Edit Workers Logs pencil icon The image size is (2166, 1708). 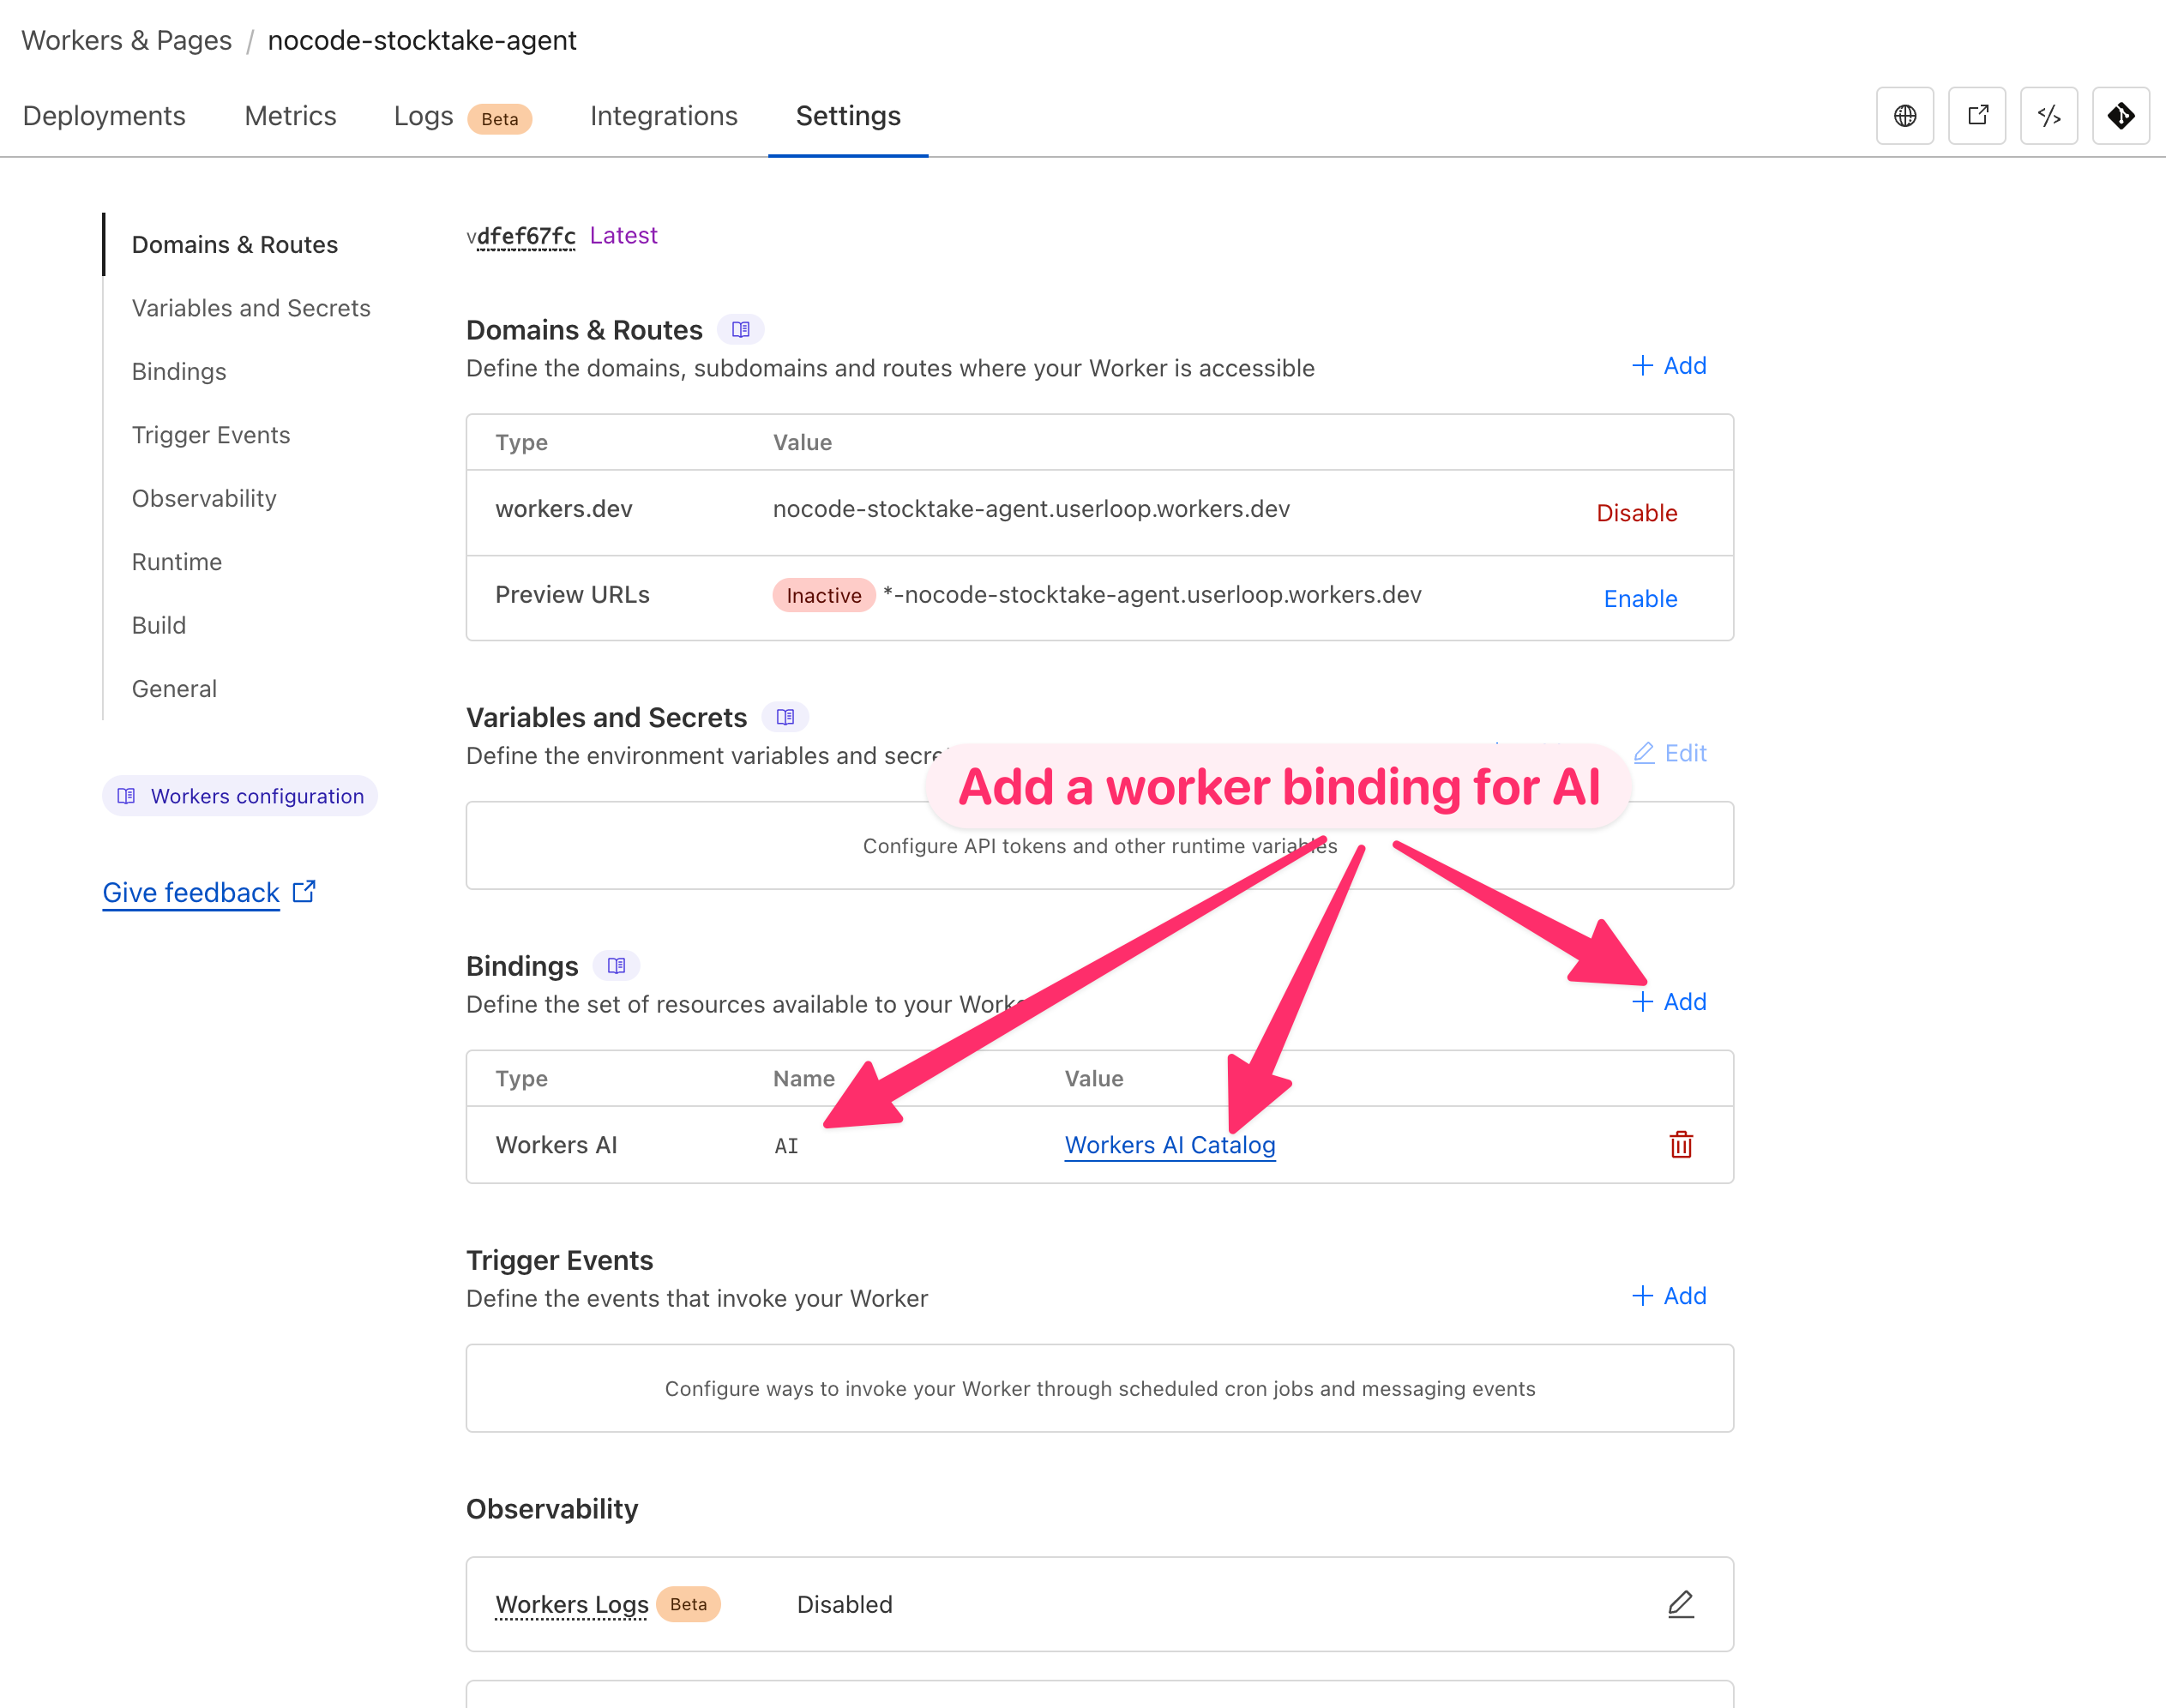[x=1681, y=1604]
